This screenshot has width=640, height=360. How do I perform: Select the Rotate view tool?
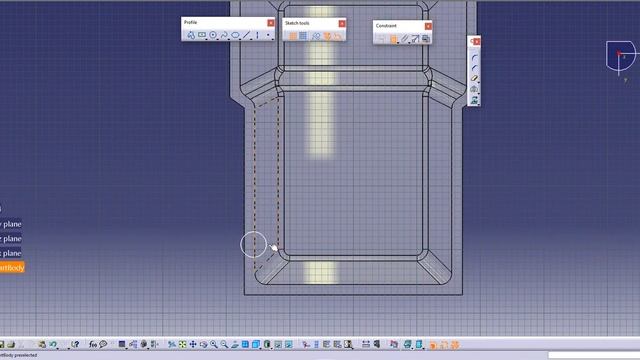point(203,344)
